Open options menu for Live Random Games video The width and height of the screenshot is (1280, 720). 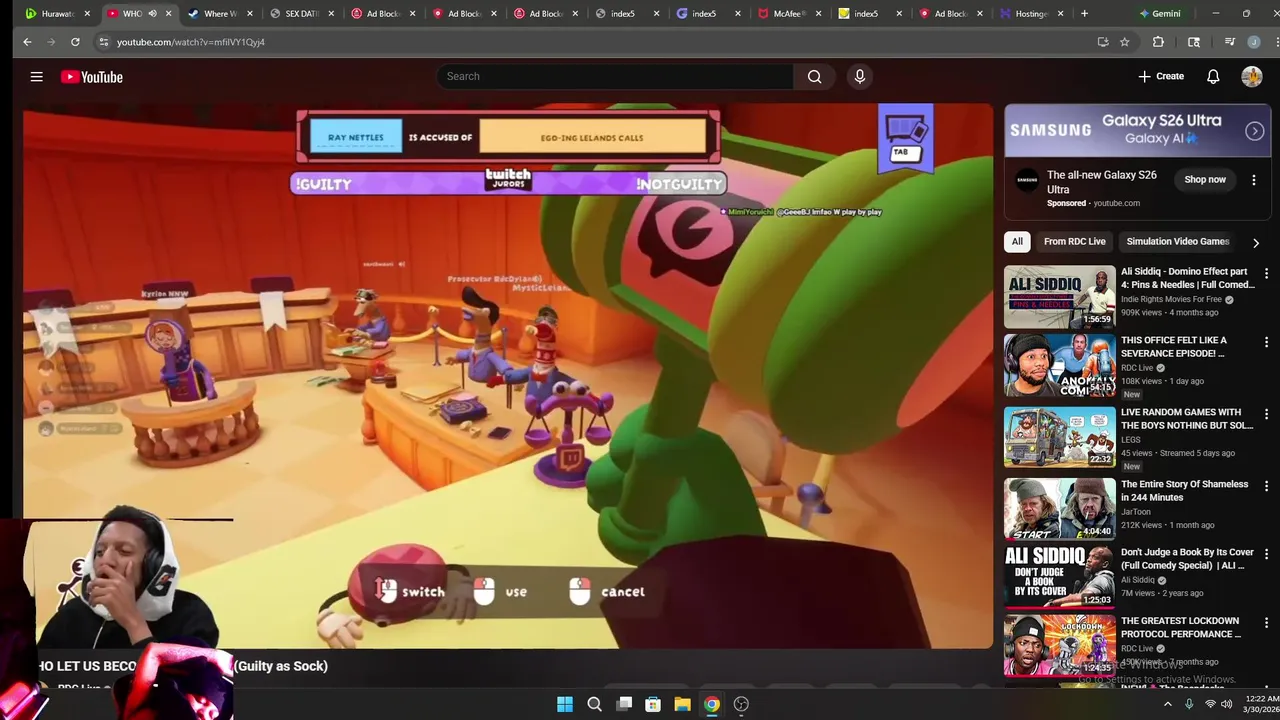[x=1266, y=414]
